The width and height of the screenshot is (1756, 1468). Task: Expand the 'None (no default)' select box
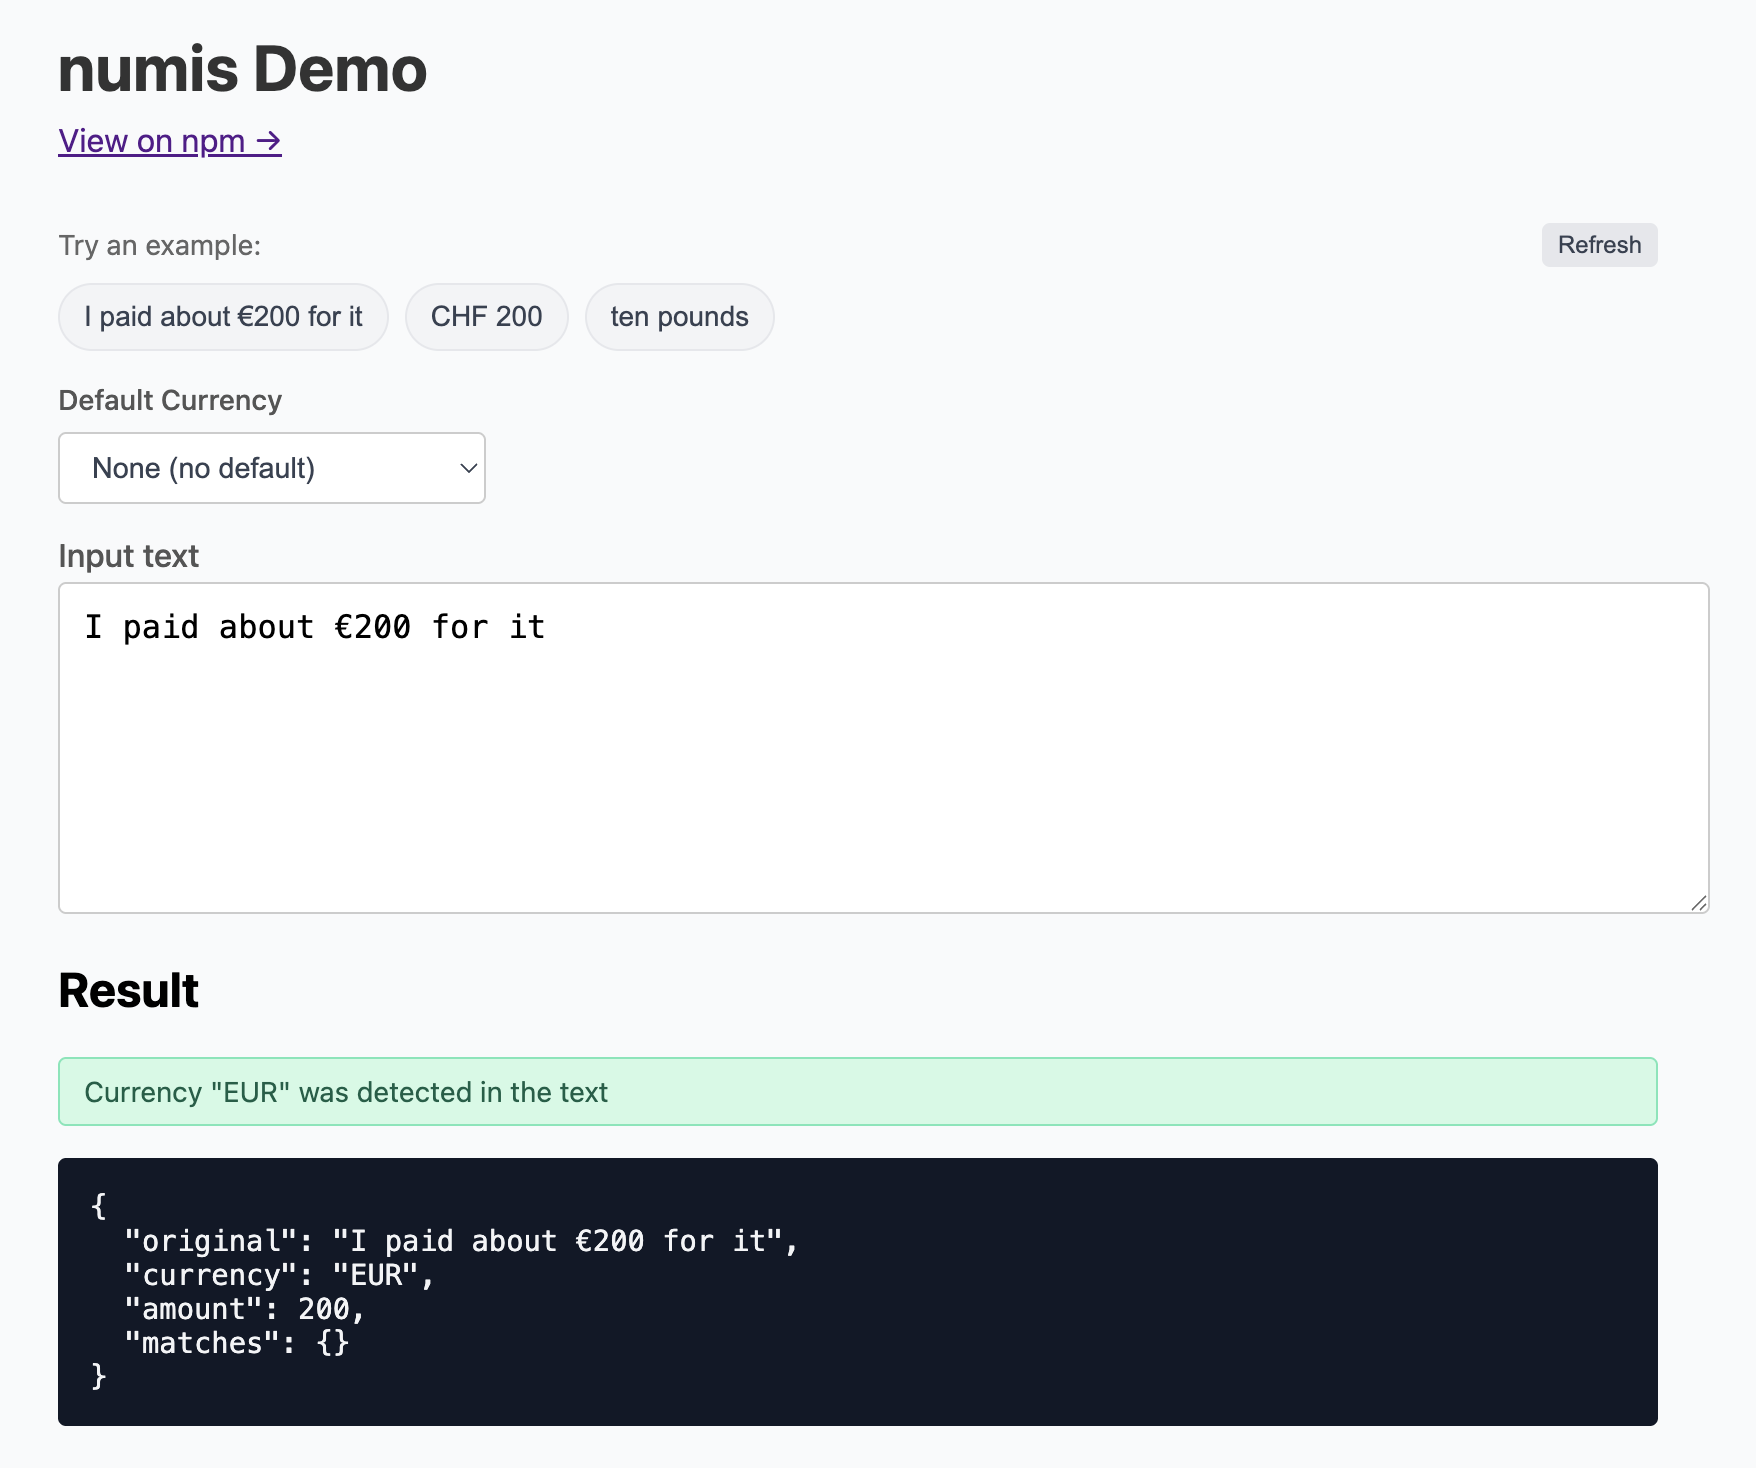pyautogui.click(x=271, y=467)
